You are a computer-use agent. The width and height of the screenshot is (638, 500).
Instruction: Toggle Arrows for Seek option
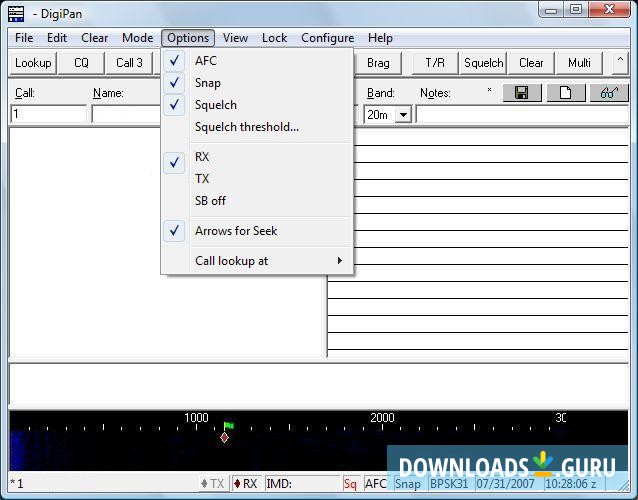[257, 231]
